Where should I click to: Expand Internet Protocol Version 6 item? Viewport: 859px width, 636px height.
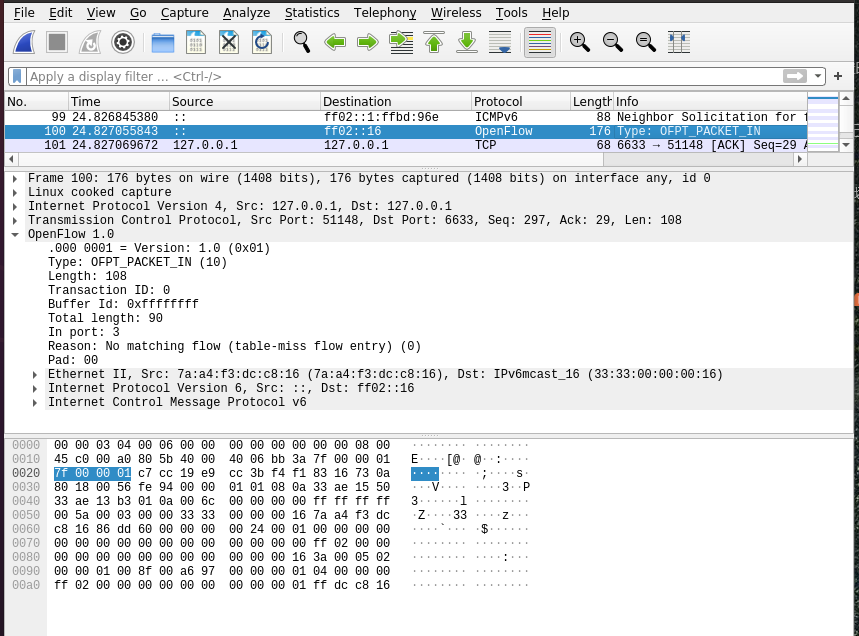point(35,389)
